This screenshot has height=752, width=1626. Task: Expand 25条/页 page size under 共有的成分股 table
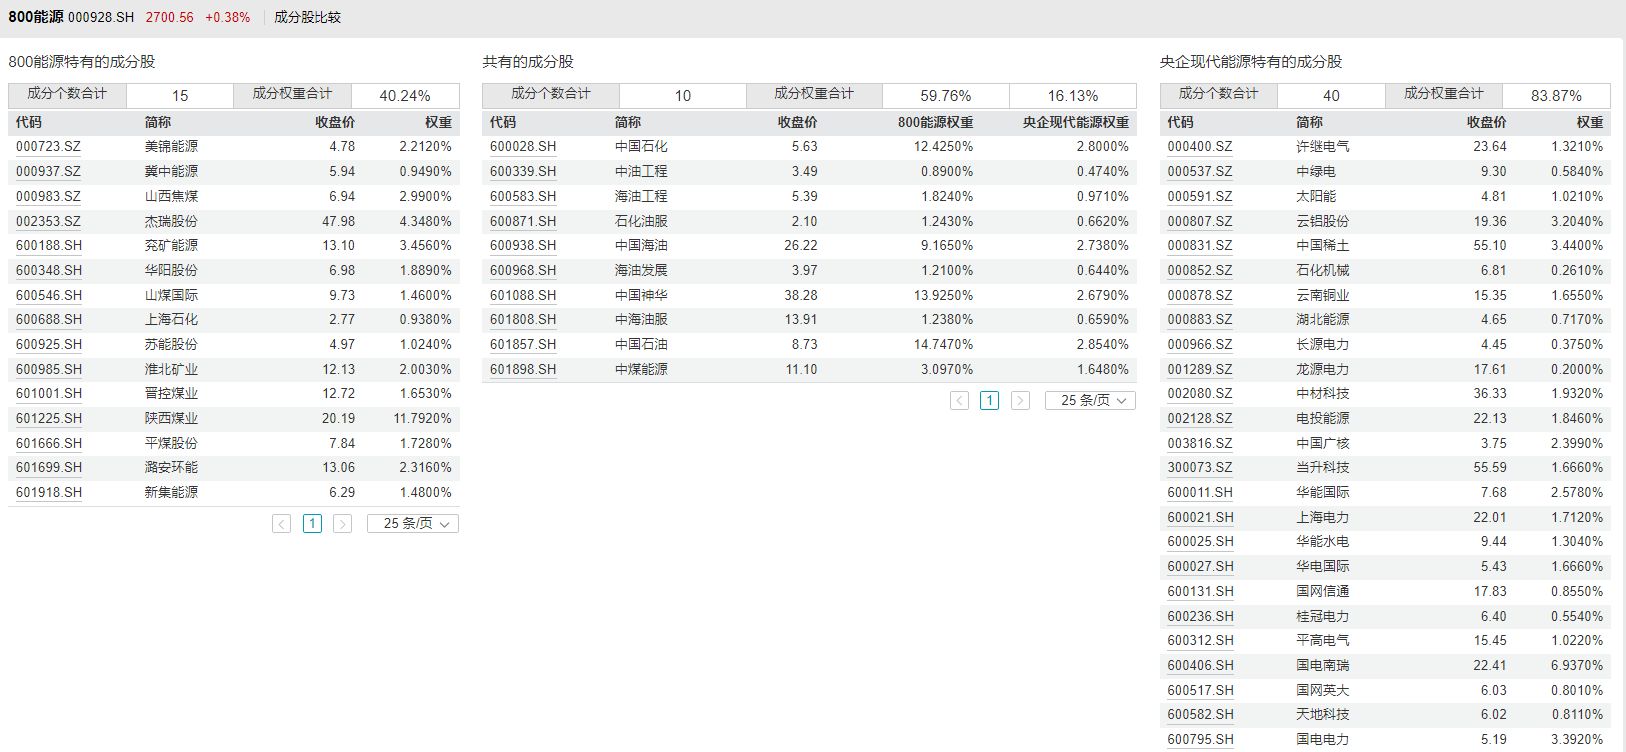[1090, 401]
